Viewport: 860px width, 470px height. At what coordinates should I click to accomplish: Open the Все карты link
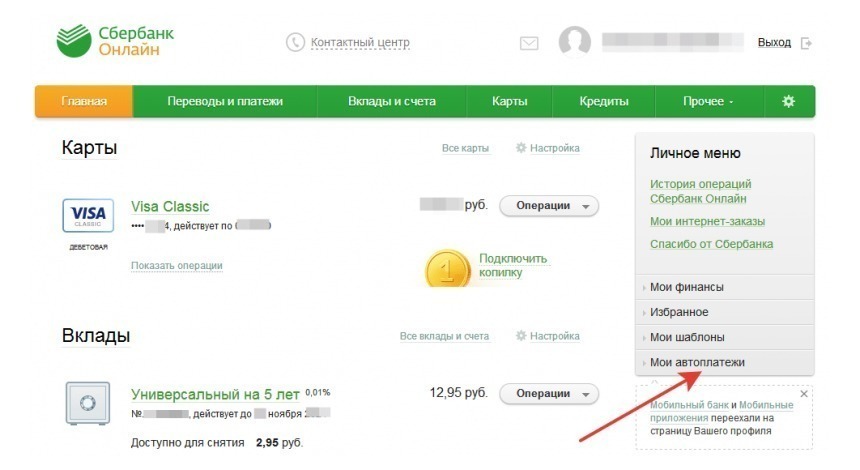[465, 148]
